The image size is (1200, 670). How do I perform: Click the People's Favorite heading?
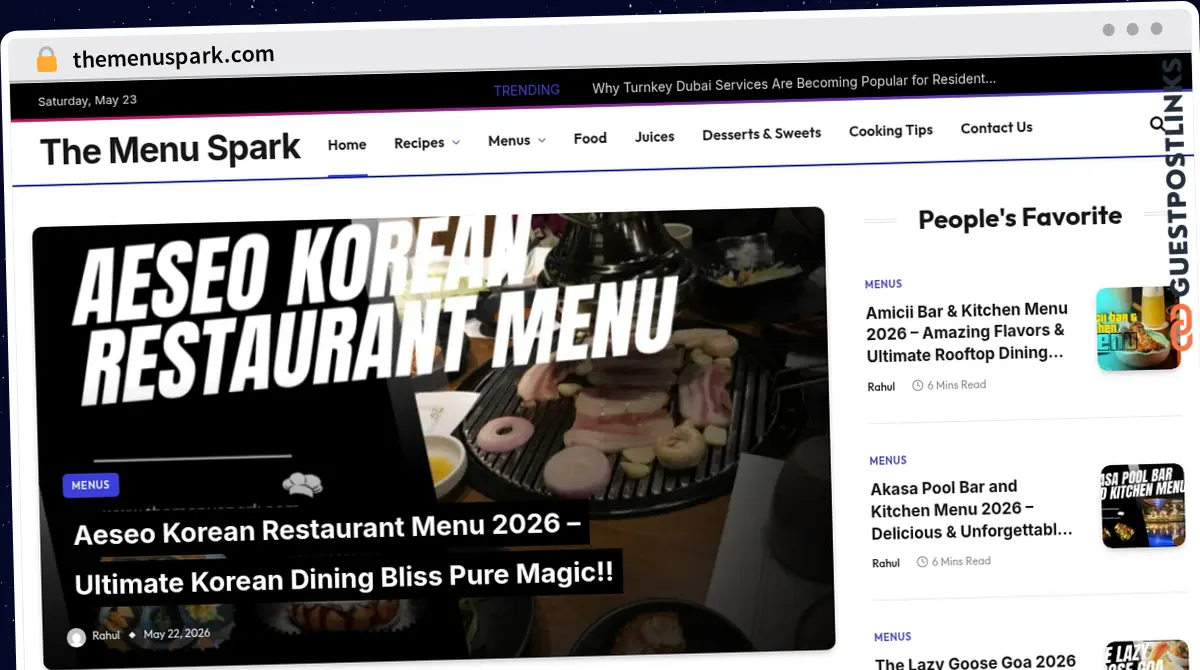pyautogui.click(x=1020, y=218)
